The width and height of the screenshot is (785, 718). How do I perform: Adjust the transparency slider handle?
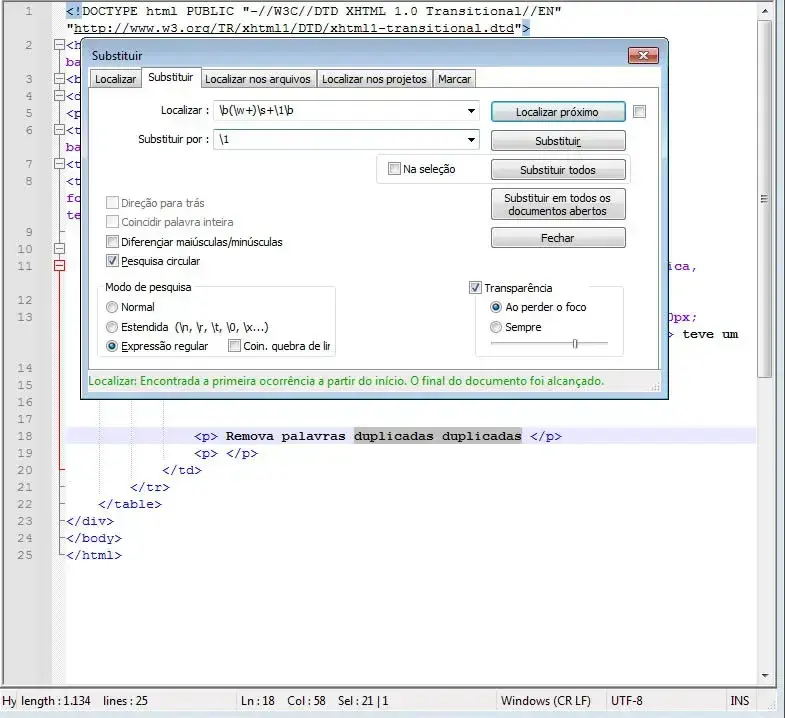click(574, 344)
